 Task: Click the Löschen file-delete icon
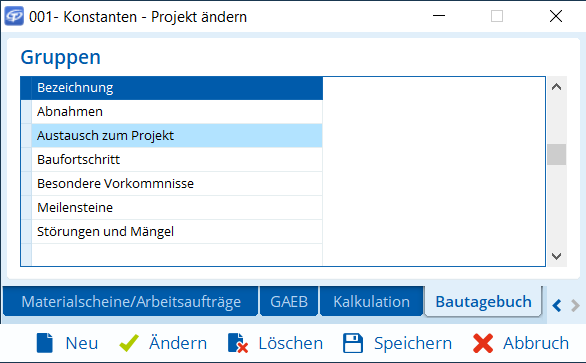coord(238,343)
